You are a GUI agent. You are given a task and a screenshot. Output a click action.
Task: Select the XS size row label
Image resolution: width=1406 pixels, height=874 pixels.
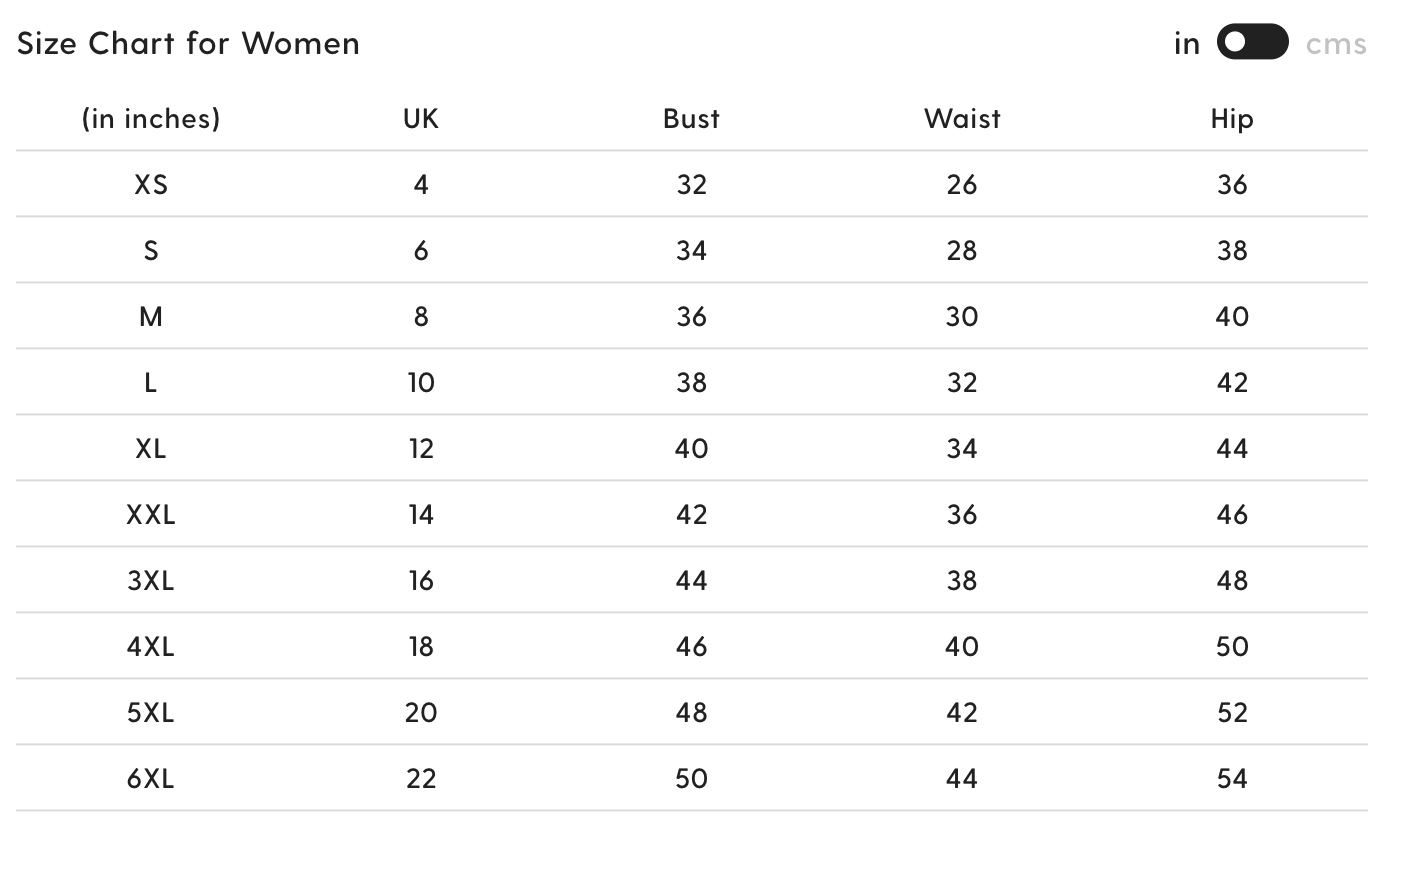pyautogui.click(x=151, y=184)
